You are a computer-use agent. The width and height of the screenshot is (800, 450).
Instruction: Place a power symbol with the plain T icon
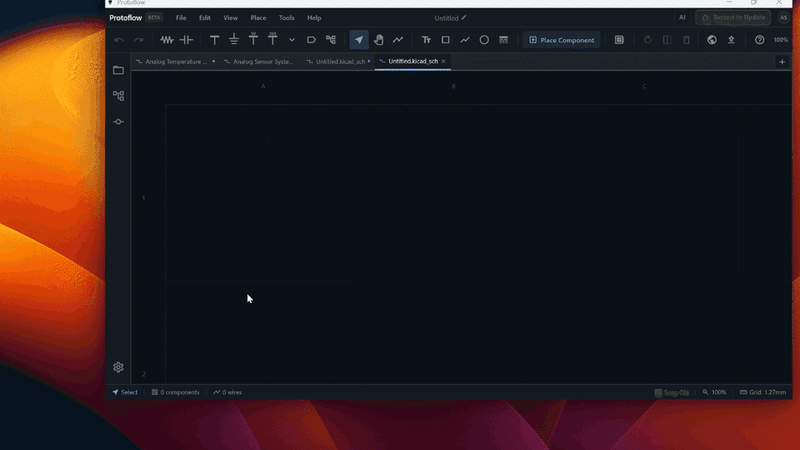click(x=215, y=40)
